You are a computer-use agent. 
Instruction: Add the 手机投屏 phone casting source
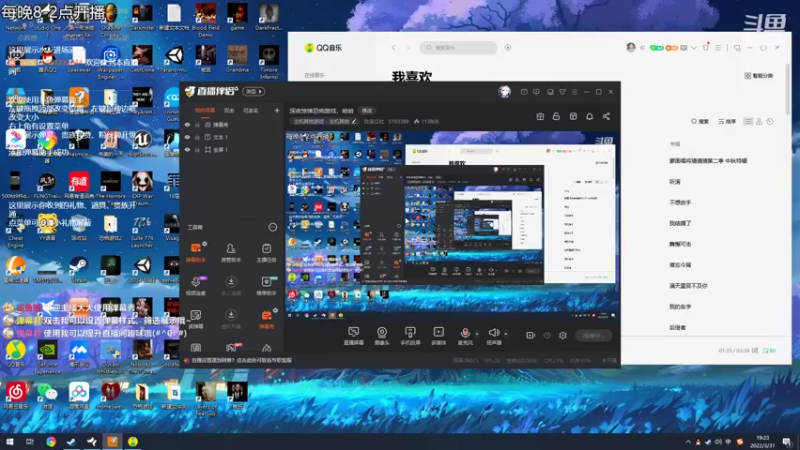tap(410, 336)
